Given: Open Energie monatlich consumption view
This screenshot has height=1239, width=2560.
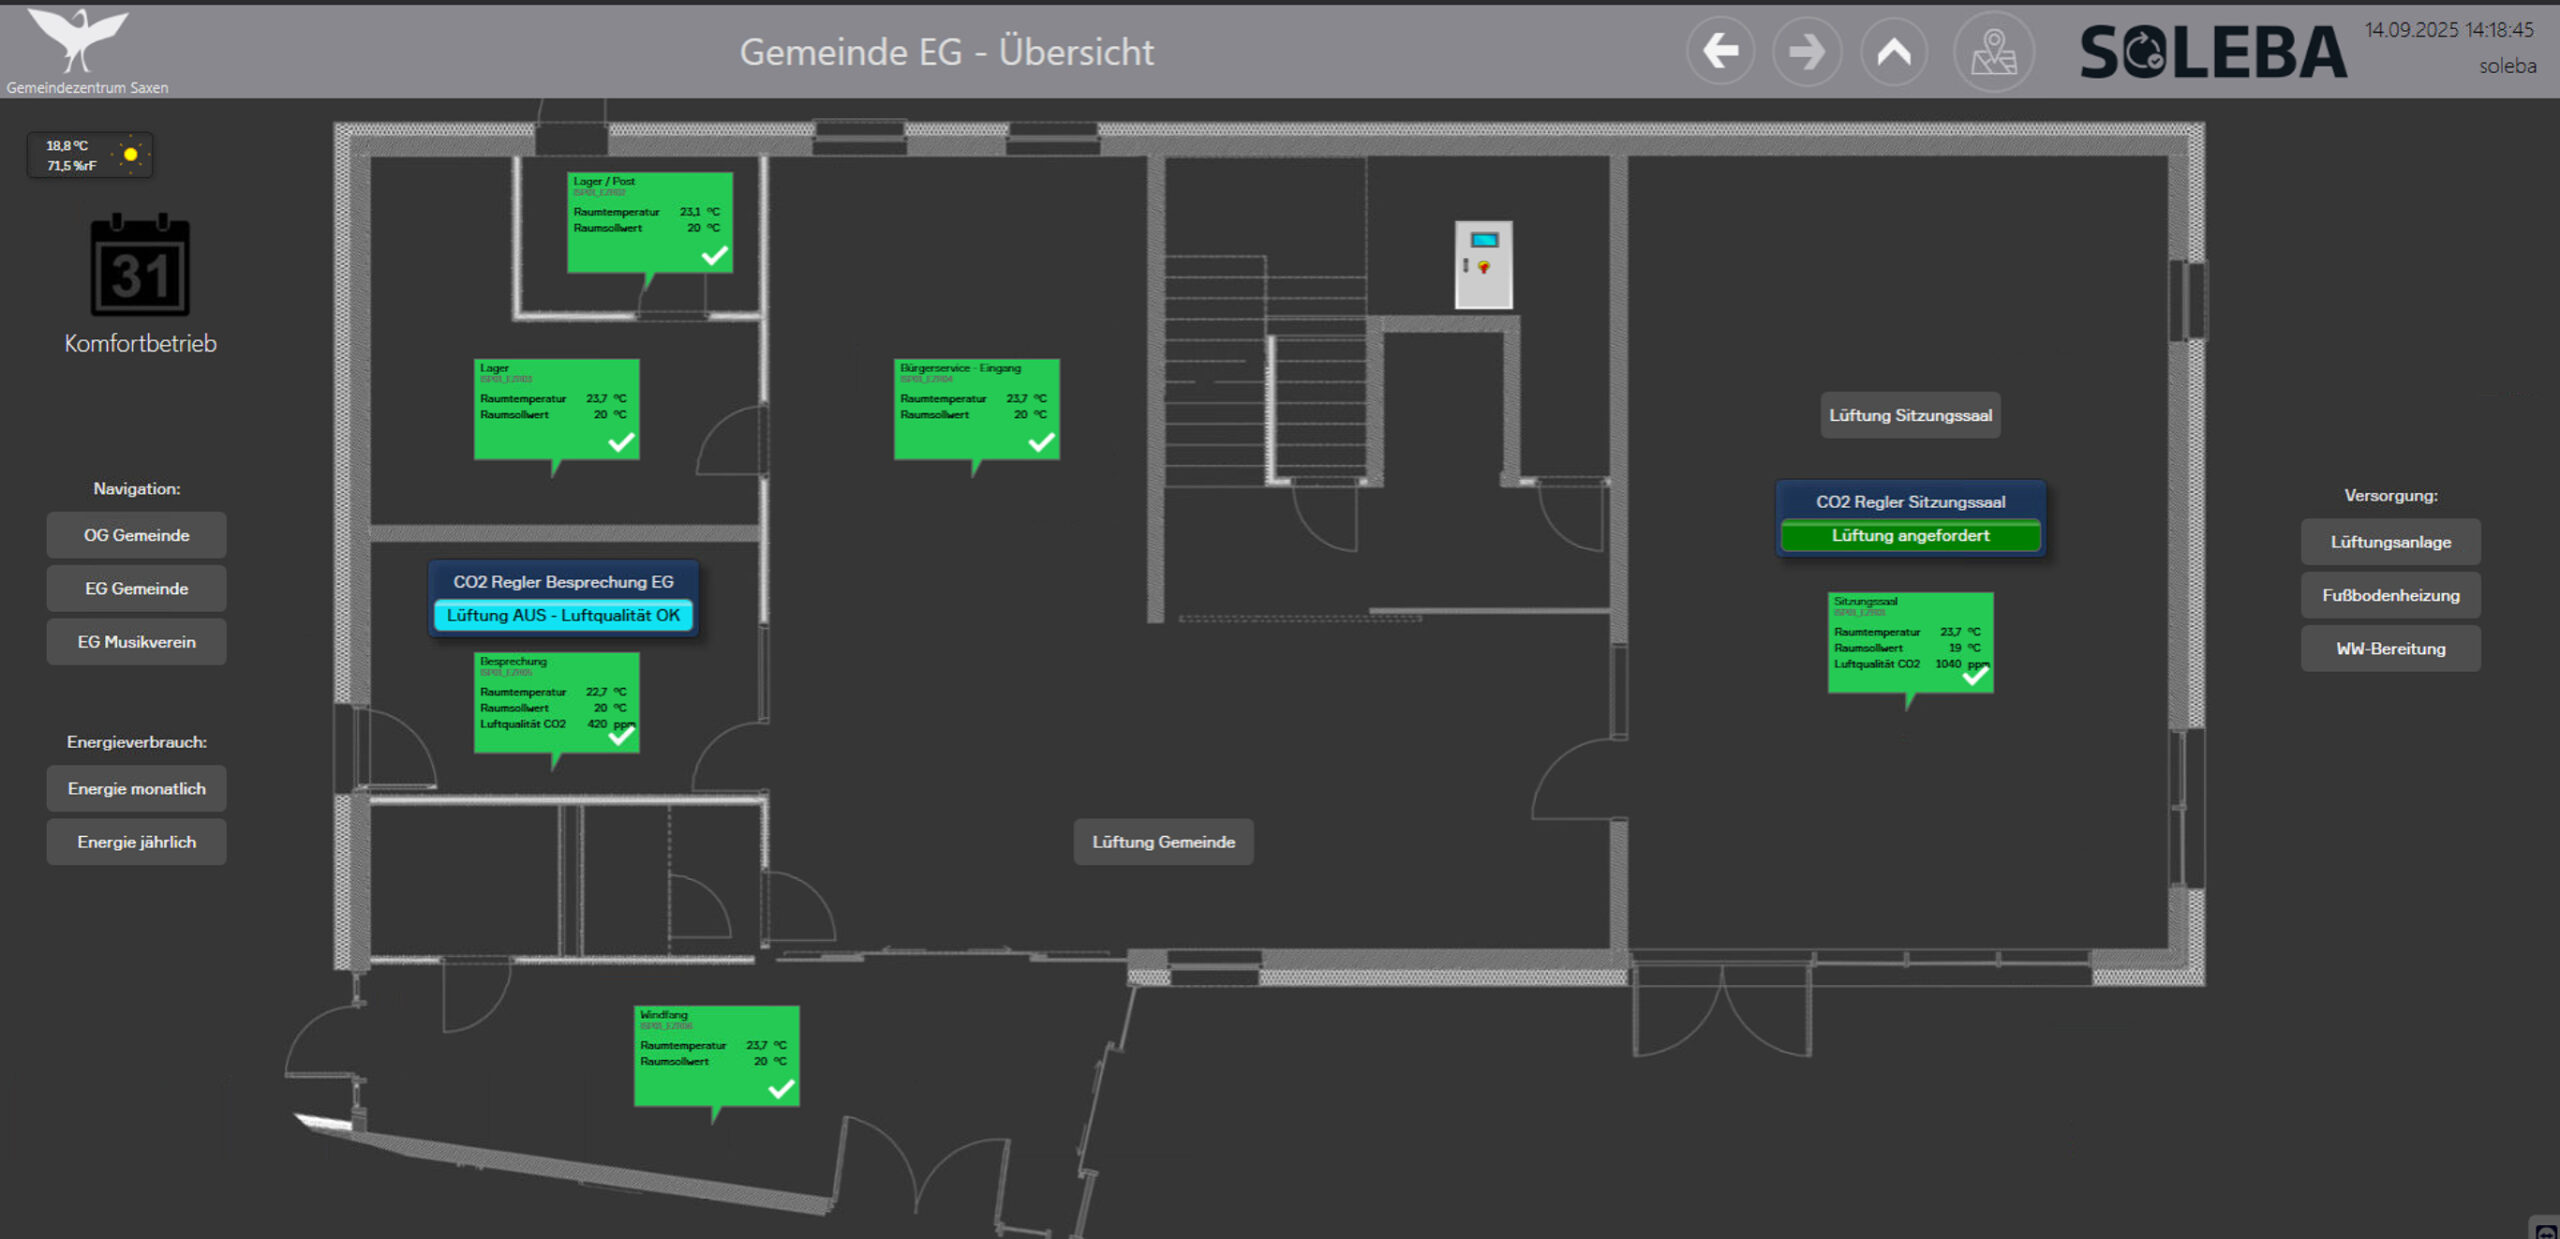Looking at the screenshot, I should coord(136,789).
